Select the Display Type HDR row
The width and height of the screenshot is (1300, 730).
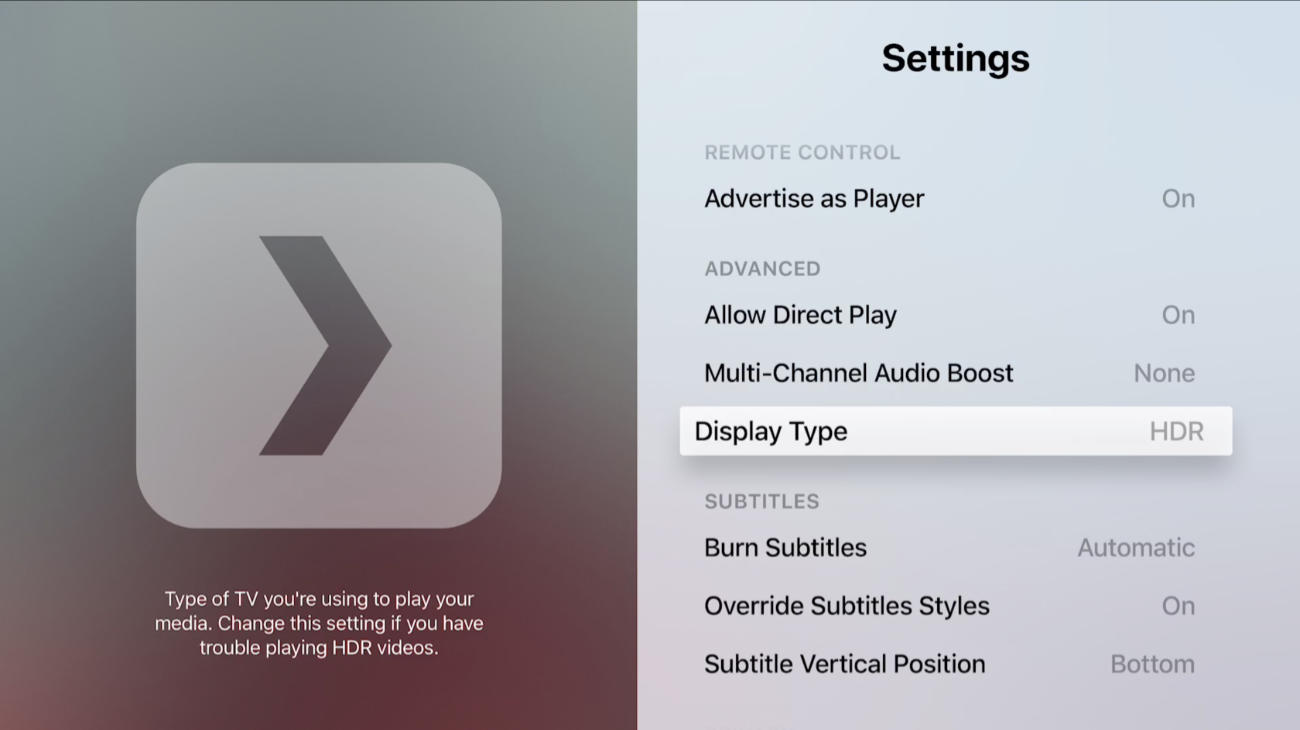click(956, 431)
